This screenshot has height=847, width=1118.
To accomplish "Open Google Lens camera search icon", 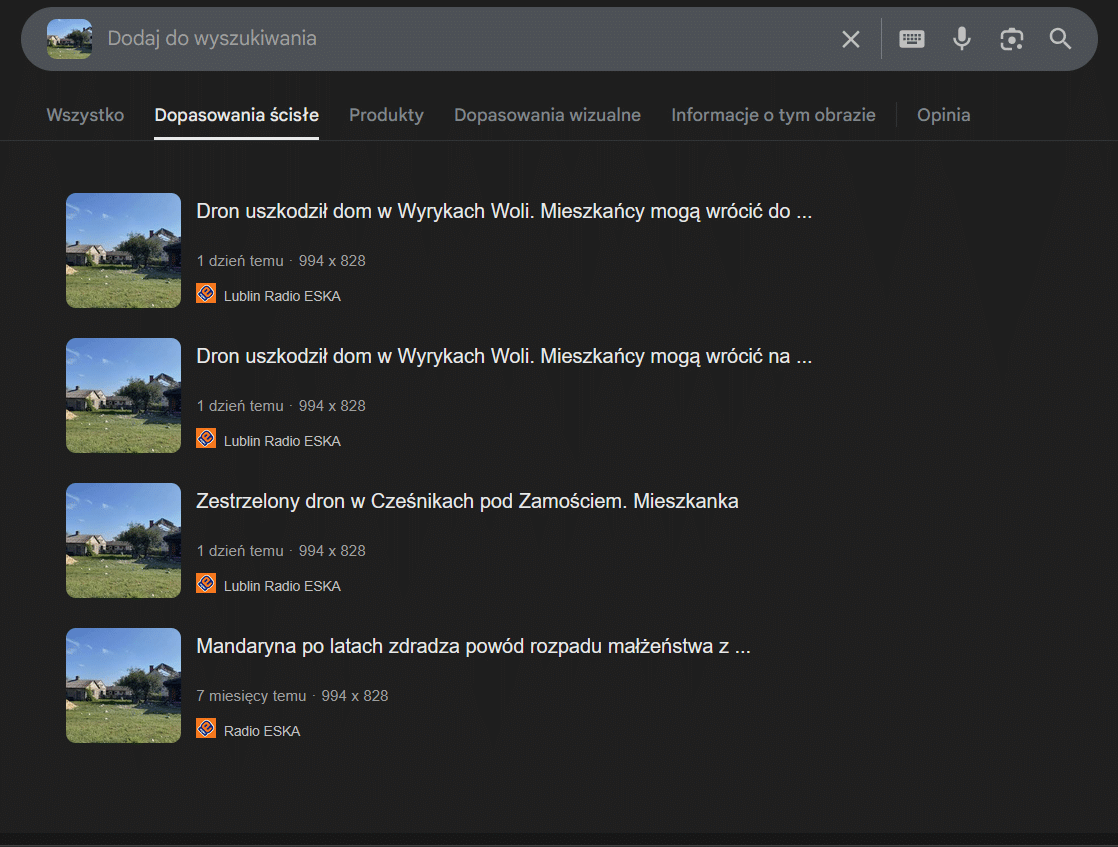I will [x=1011, y=39].
